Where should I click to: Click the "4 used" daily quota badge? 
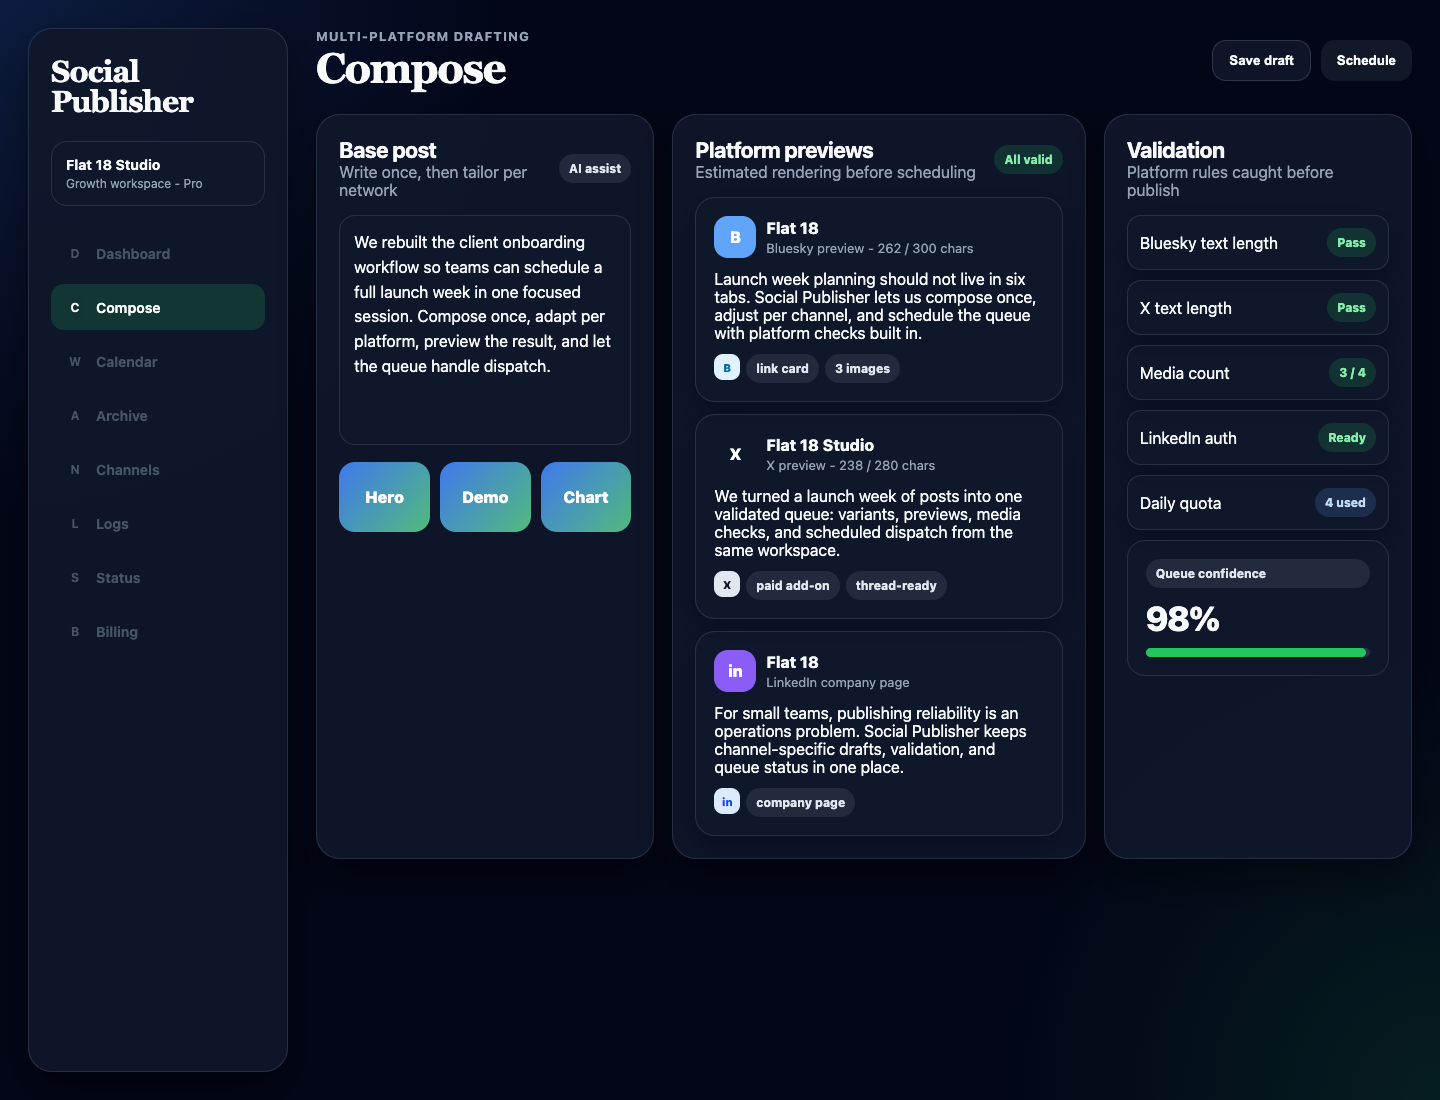coord(1345,503)
